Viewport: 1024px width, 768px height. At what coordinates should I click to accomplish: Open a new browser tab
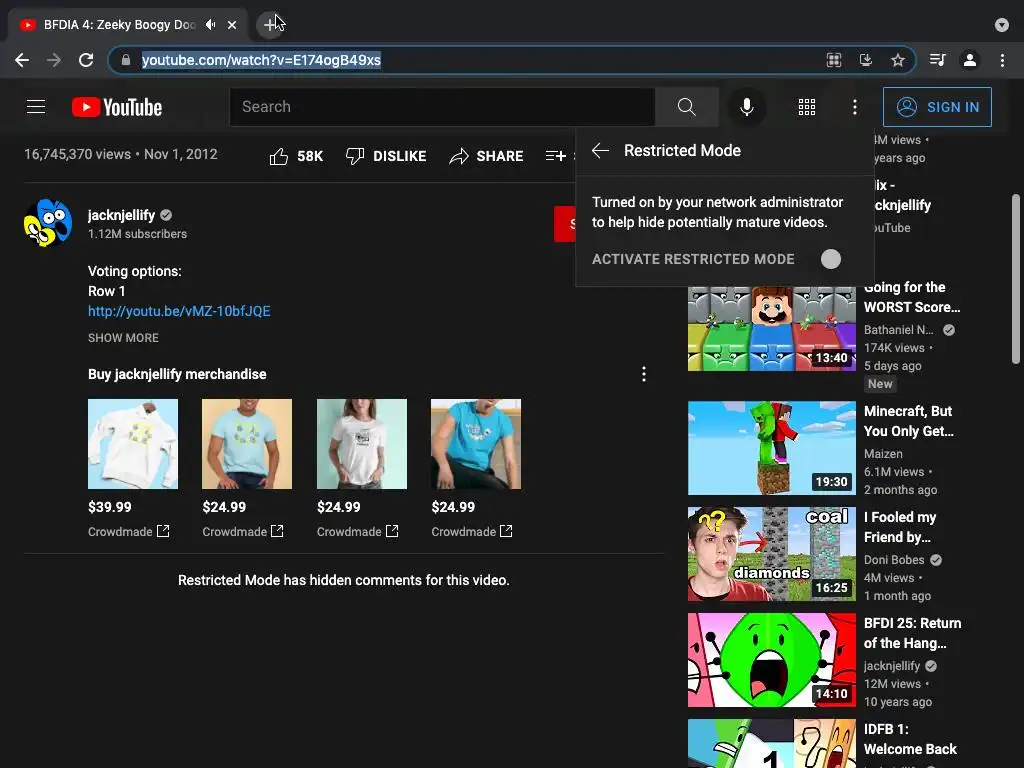pos(270,25)
